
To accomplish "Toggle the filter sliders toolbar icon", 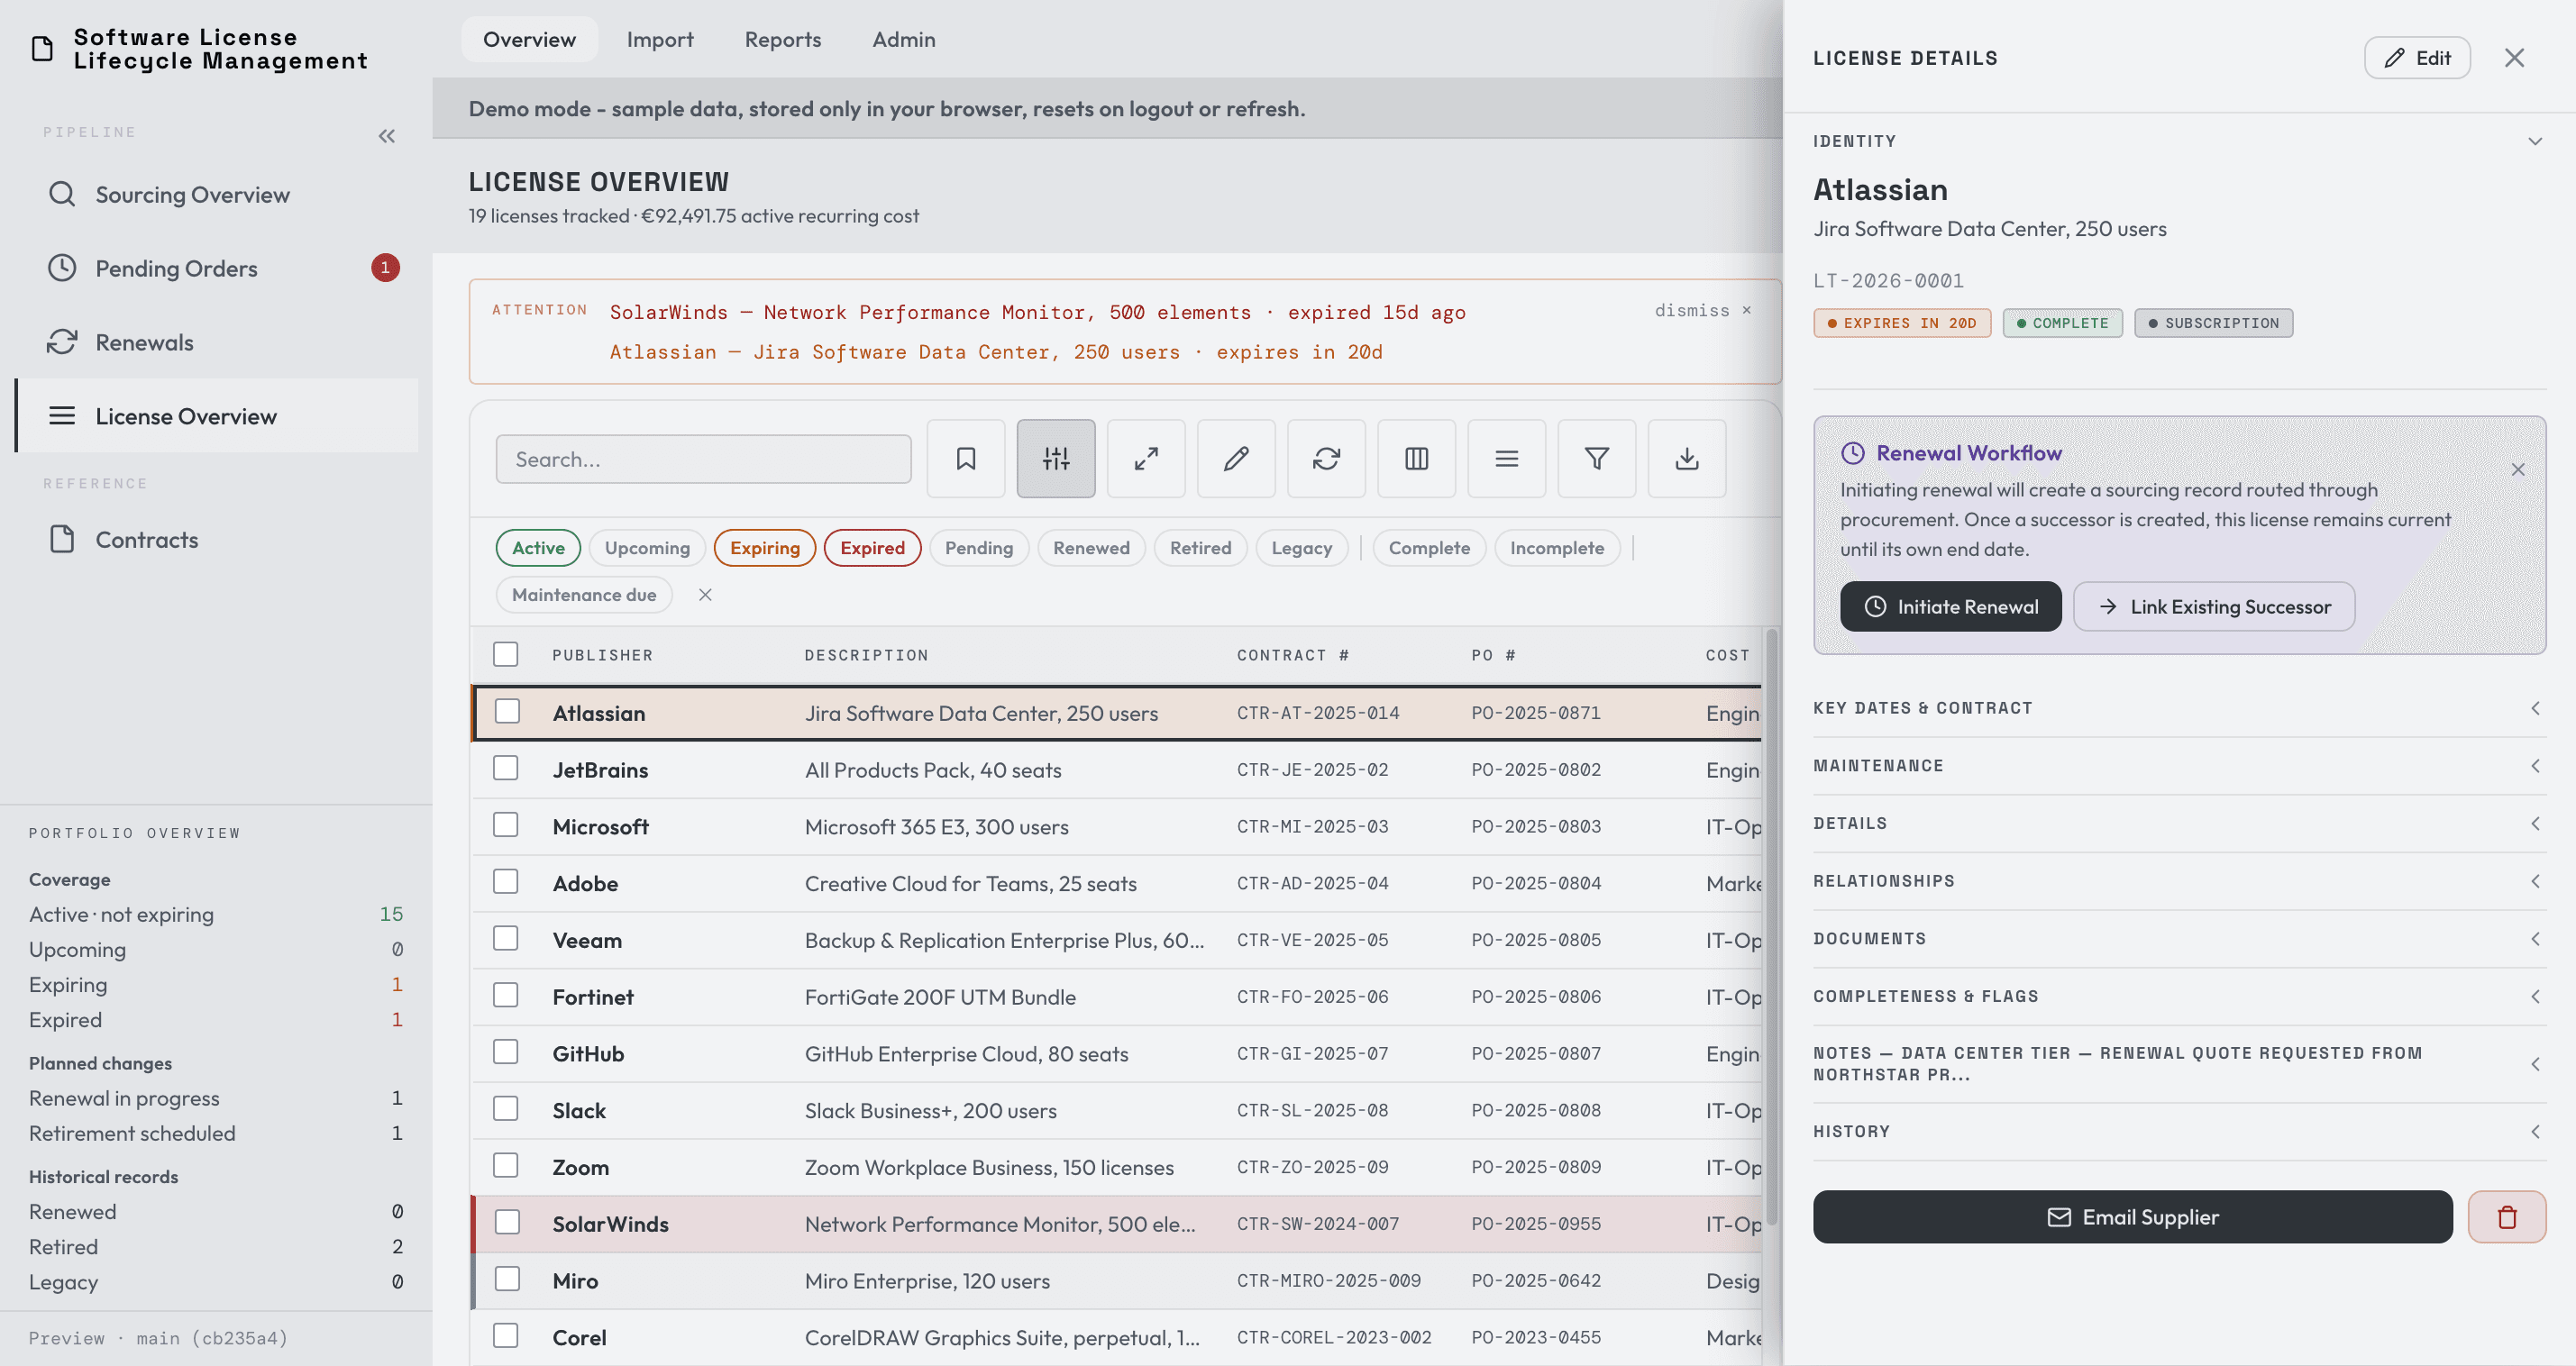I will [1055, 459].
